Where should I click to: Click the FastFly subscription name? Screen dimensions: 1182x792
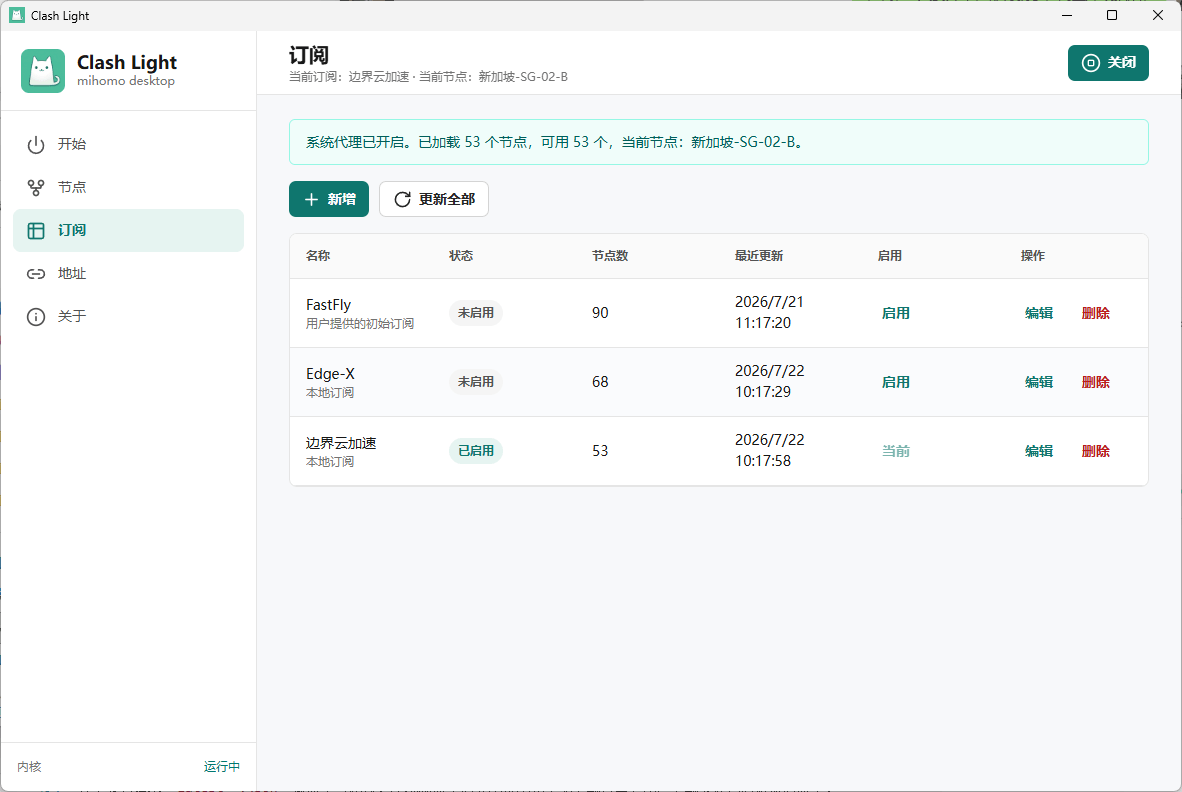pos(329,304)
